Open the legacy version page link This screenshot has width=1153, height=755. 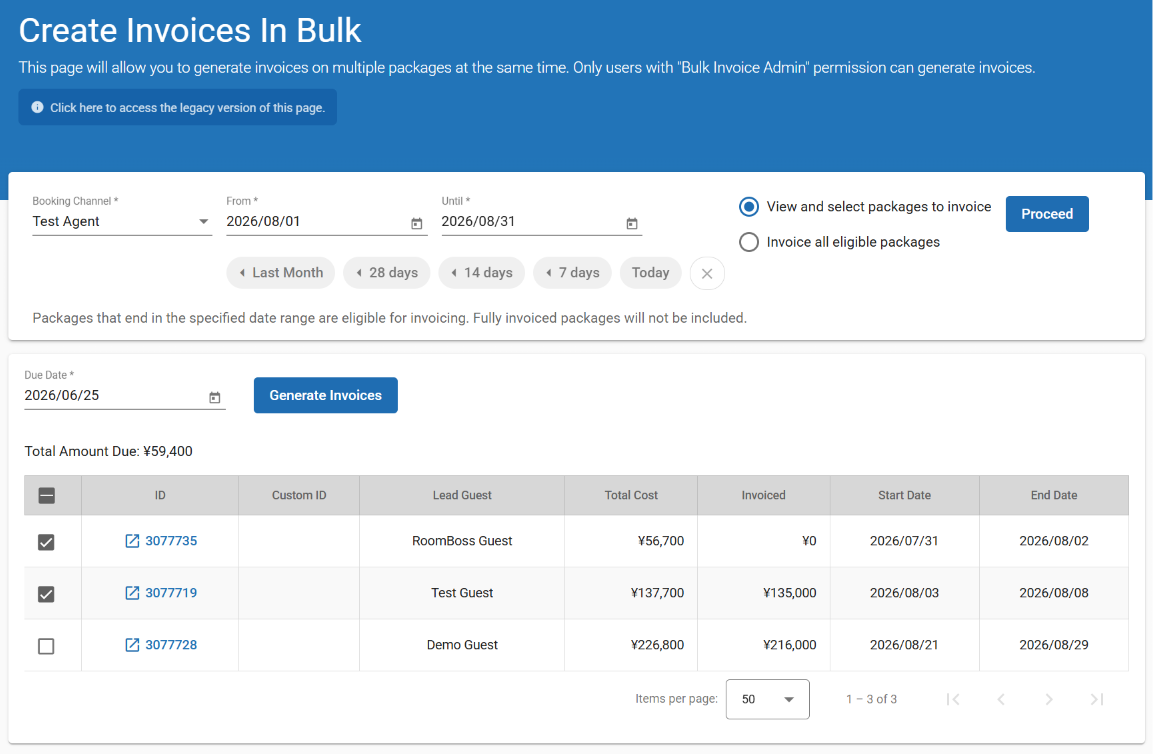pyautogui.click(x=178, y=107)
